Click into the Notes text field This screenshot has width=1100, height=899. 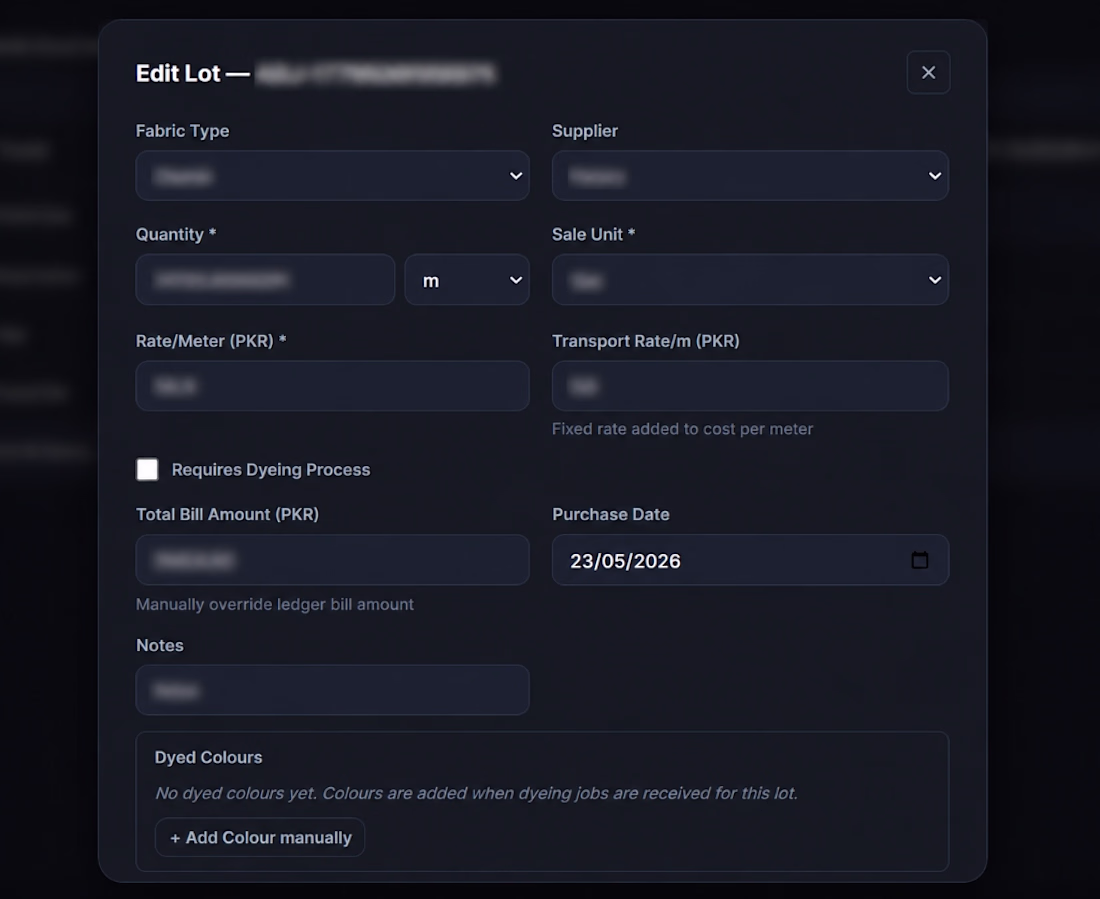(333, 690)
